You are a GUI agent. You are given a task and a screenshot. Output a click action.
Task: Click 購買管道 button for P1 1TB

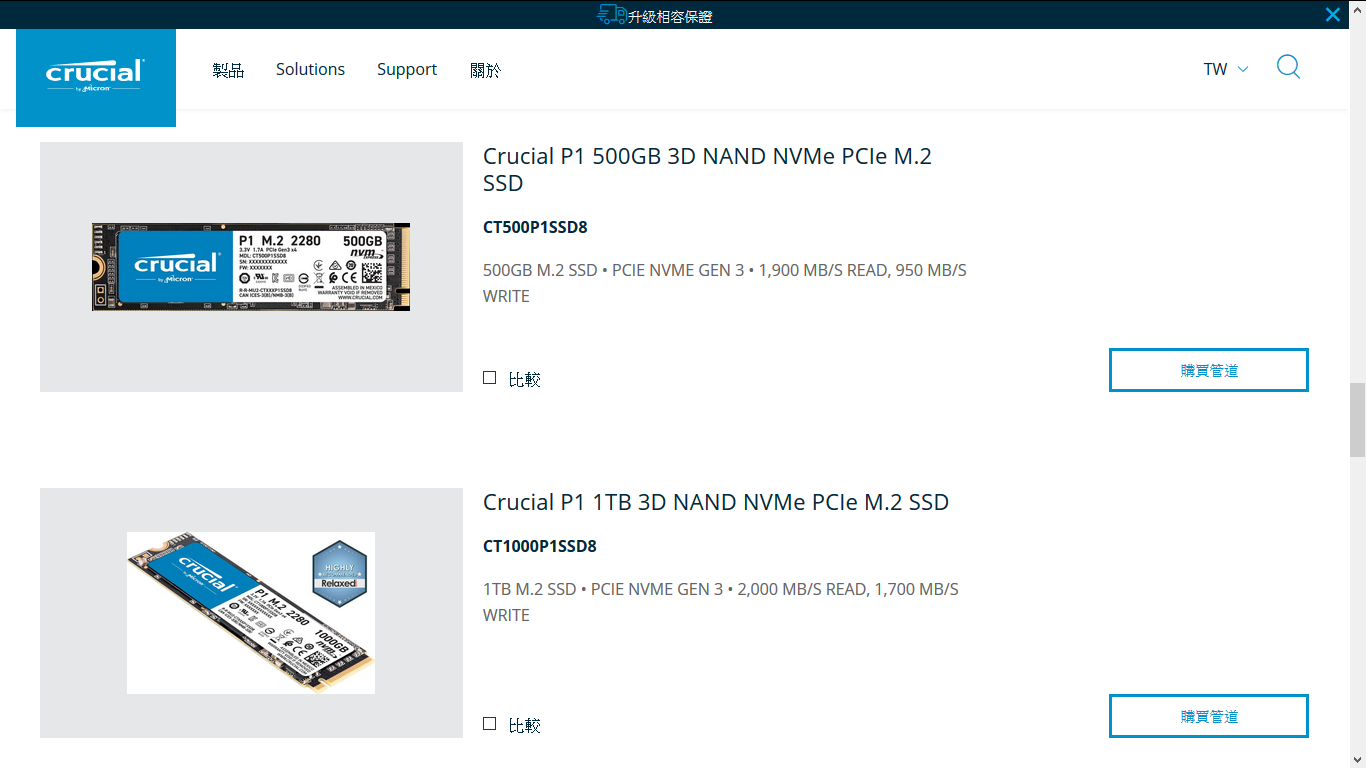click(x=1209, y=716)
